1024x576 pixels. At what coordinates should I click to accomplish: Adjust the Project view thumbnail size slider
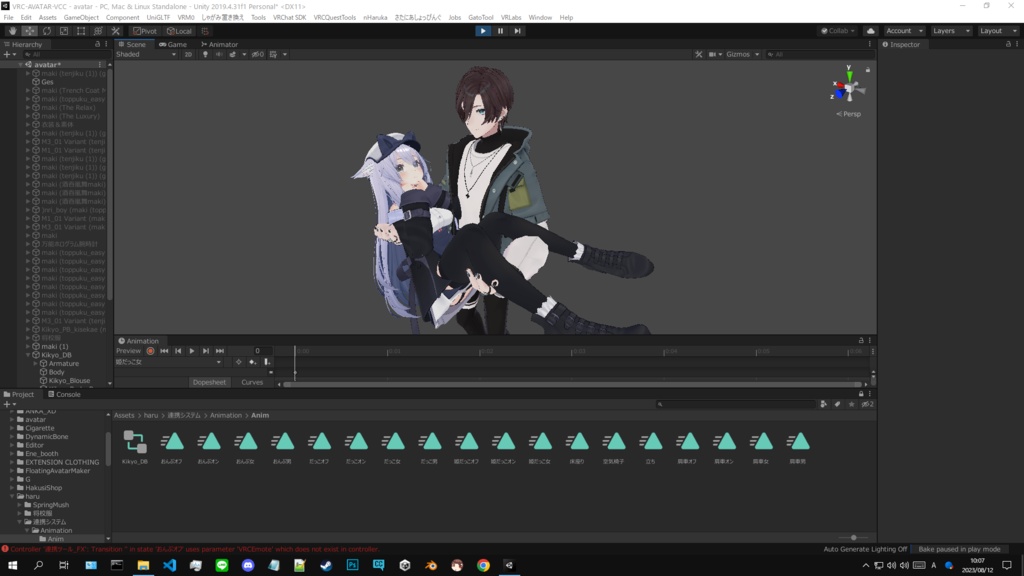(x=855, y=537)
